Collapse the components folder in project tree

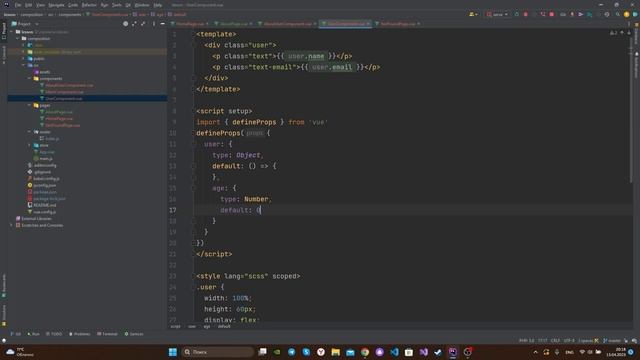tap(30, 78)
